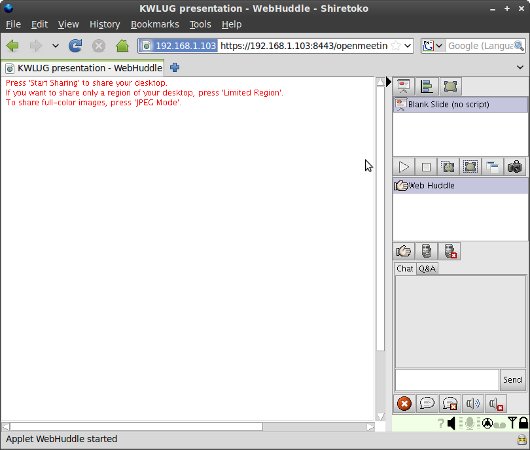Open the address bar history dropdown
The image size is (530, 450).
pyautogui.click(x=407, y=46)
